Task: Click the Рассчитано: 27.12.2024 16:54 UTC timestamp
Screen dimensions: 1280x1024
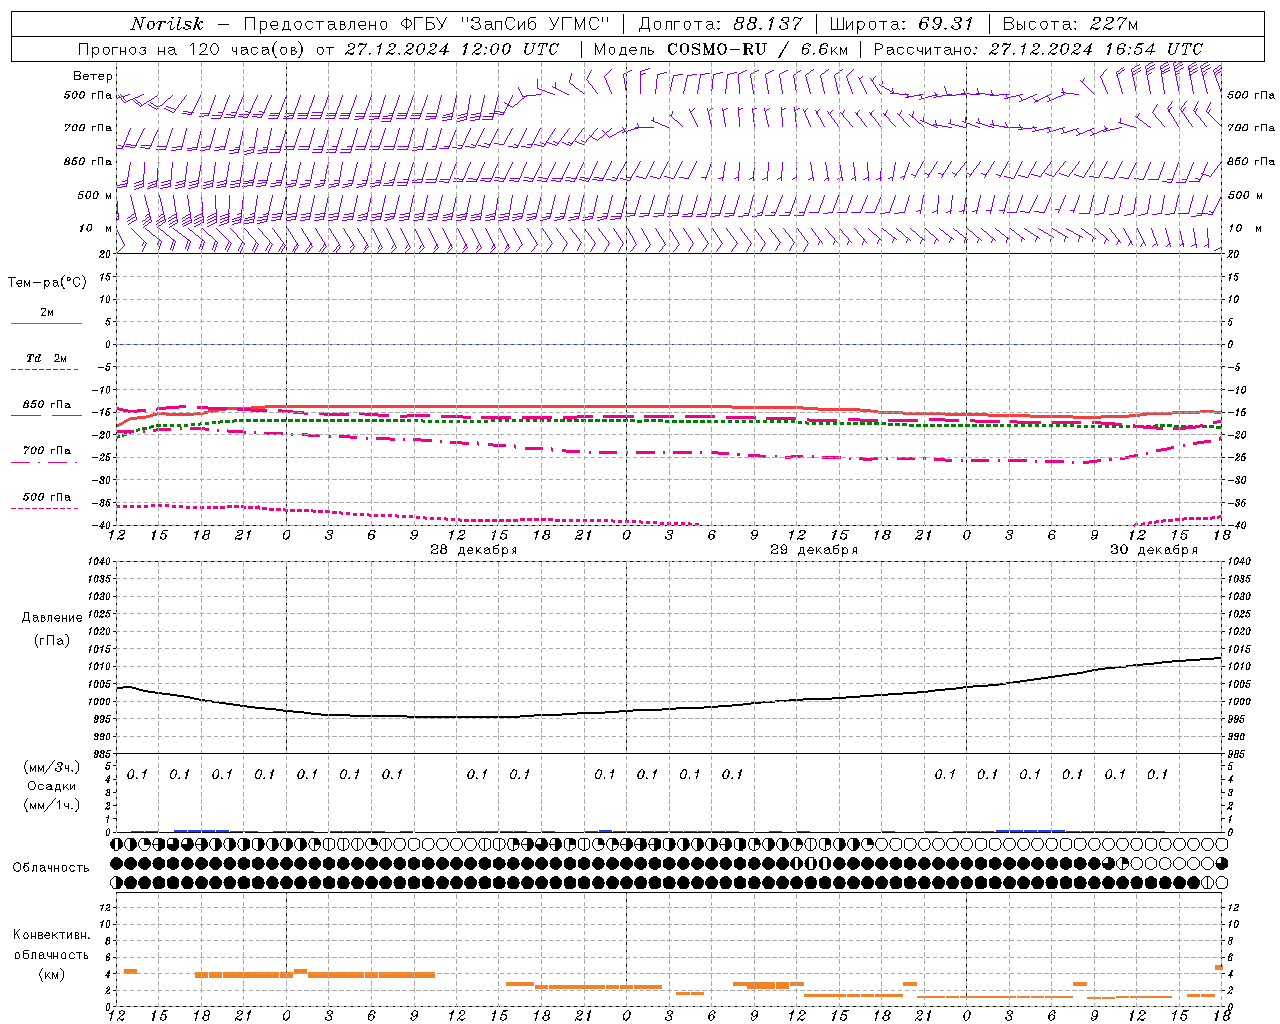Action: point(1038,49)
